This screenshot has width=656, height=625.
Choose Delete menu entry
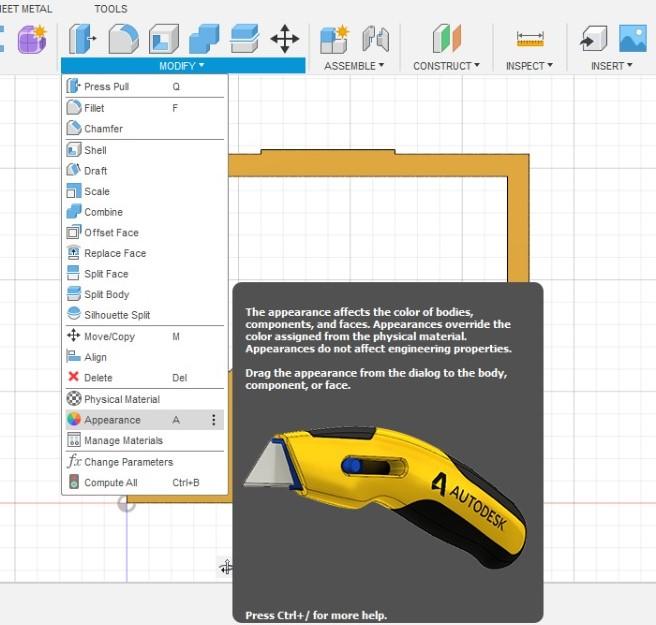tap(144, 377)
